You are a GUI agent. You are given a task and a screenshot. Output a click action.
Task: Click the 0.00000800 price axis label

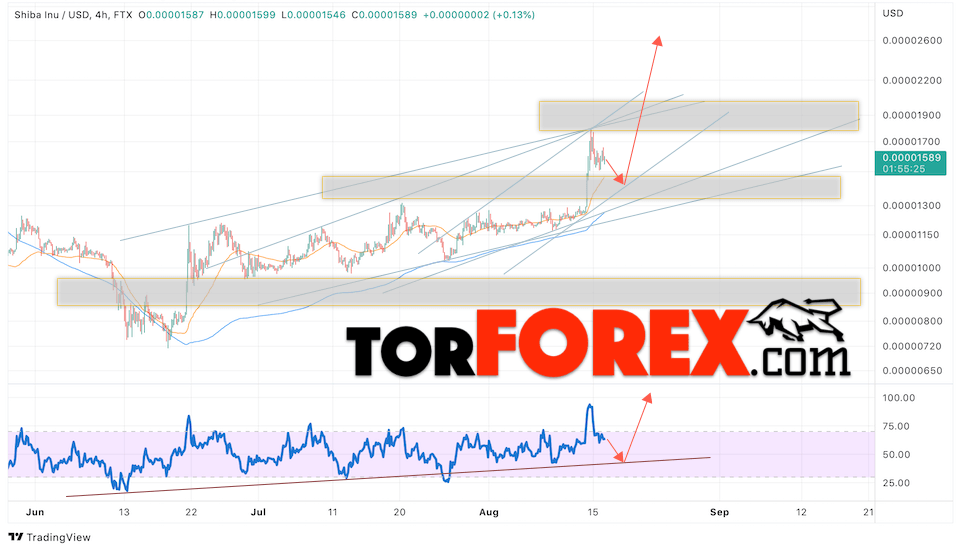(912, 321)
